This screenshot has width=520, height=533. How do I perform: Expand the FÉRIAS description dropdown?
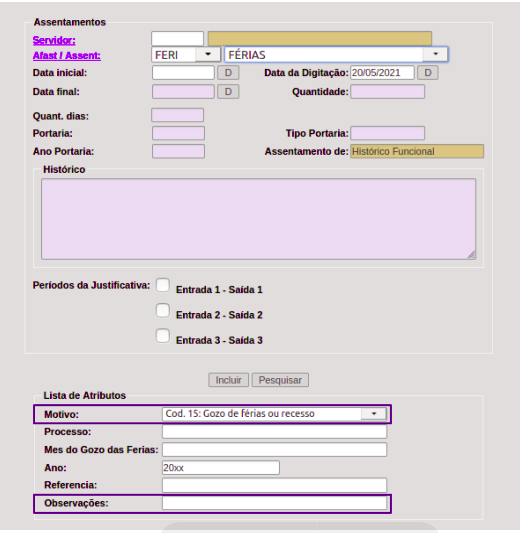[x=435, y=54]
